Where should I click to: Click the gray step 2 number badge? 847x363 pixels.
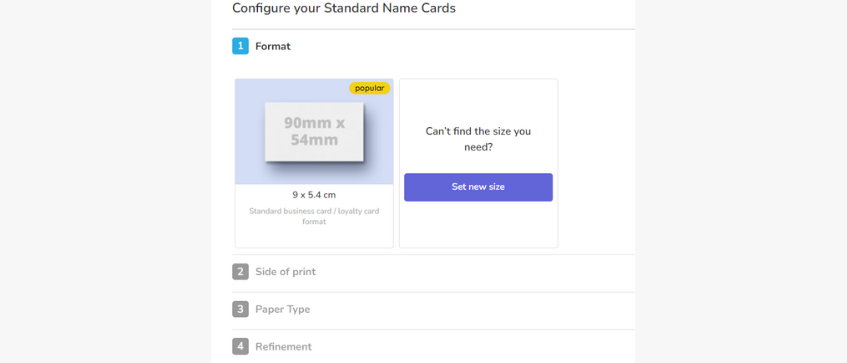click(240, 271)
